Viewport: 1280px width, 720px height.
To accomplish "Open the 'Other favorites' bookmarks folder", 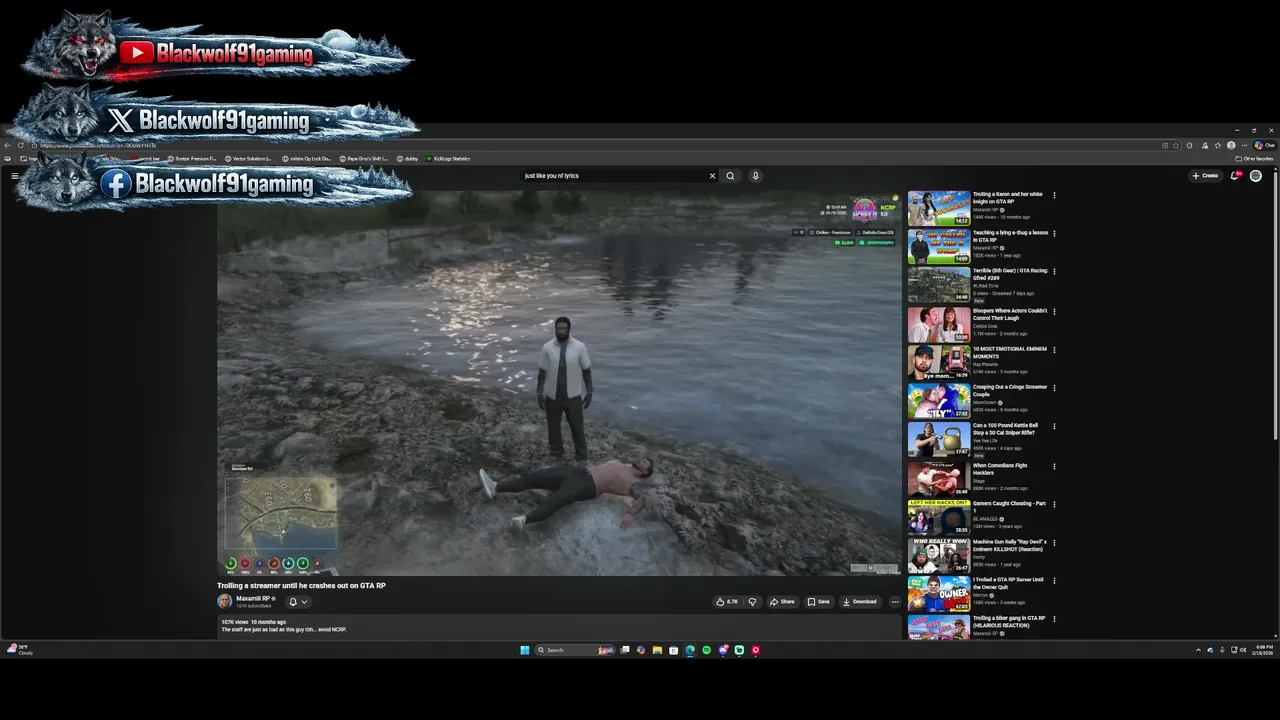I will [x=1255, y=159].
